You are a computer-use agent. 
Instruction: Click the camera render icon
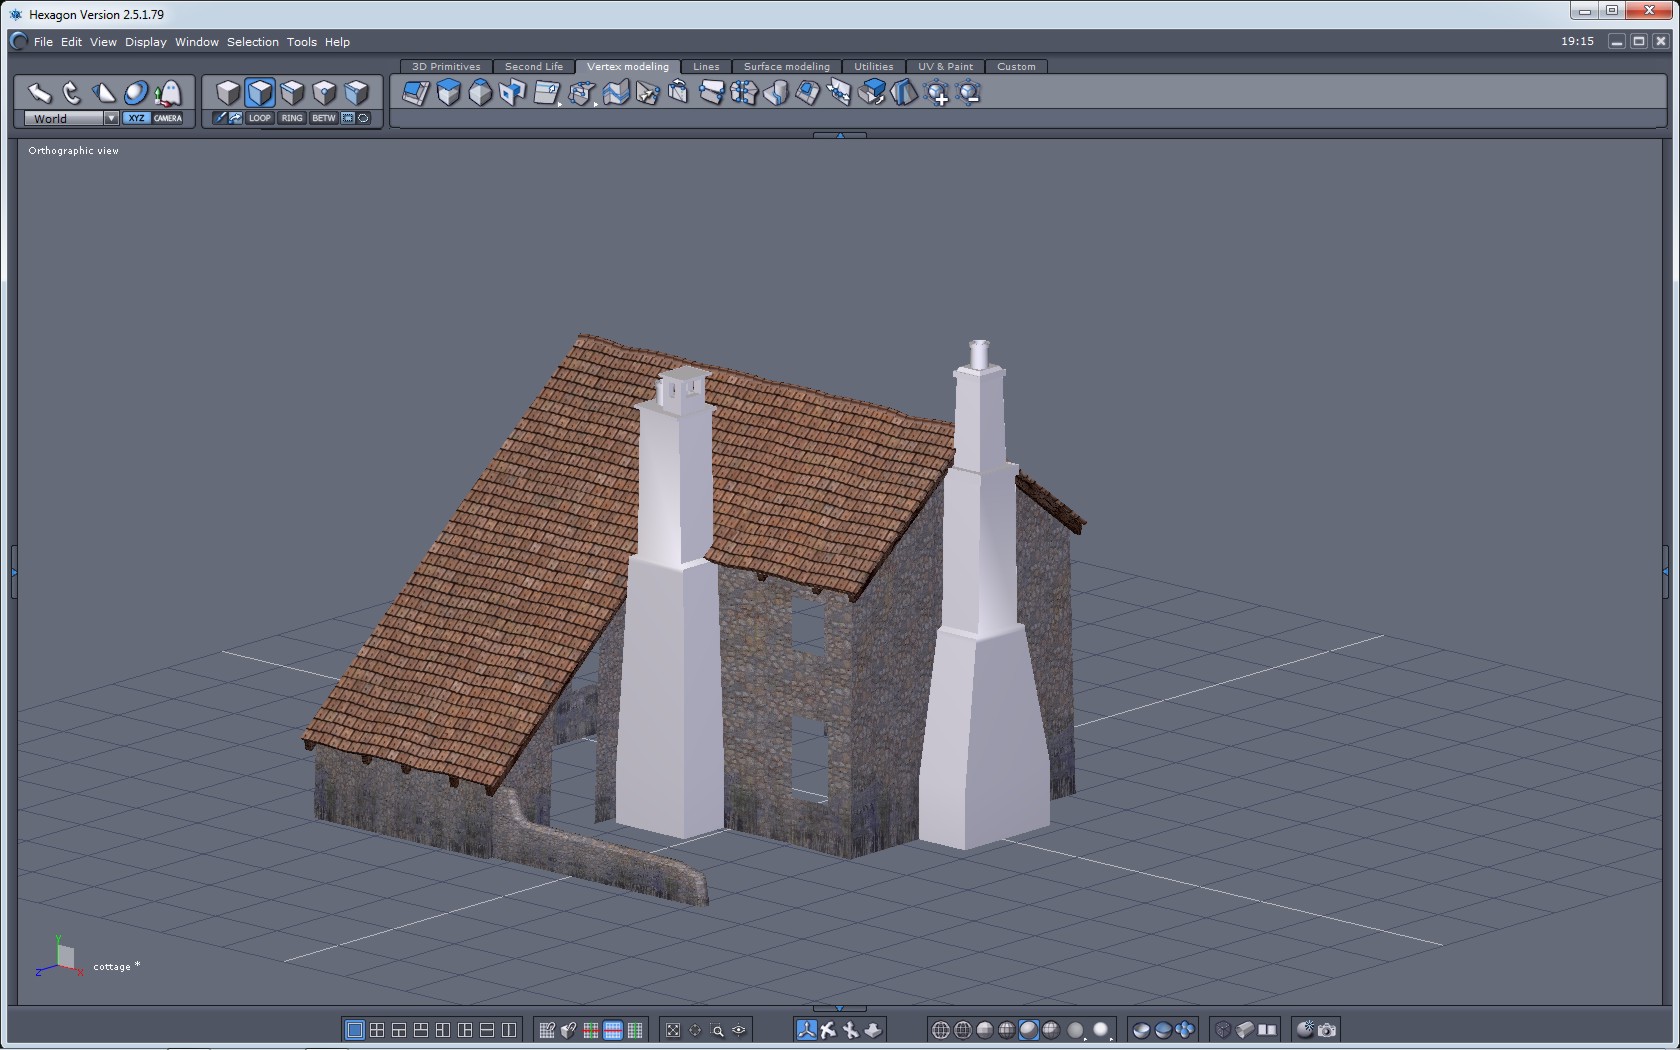click(1327, 1030)
